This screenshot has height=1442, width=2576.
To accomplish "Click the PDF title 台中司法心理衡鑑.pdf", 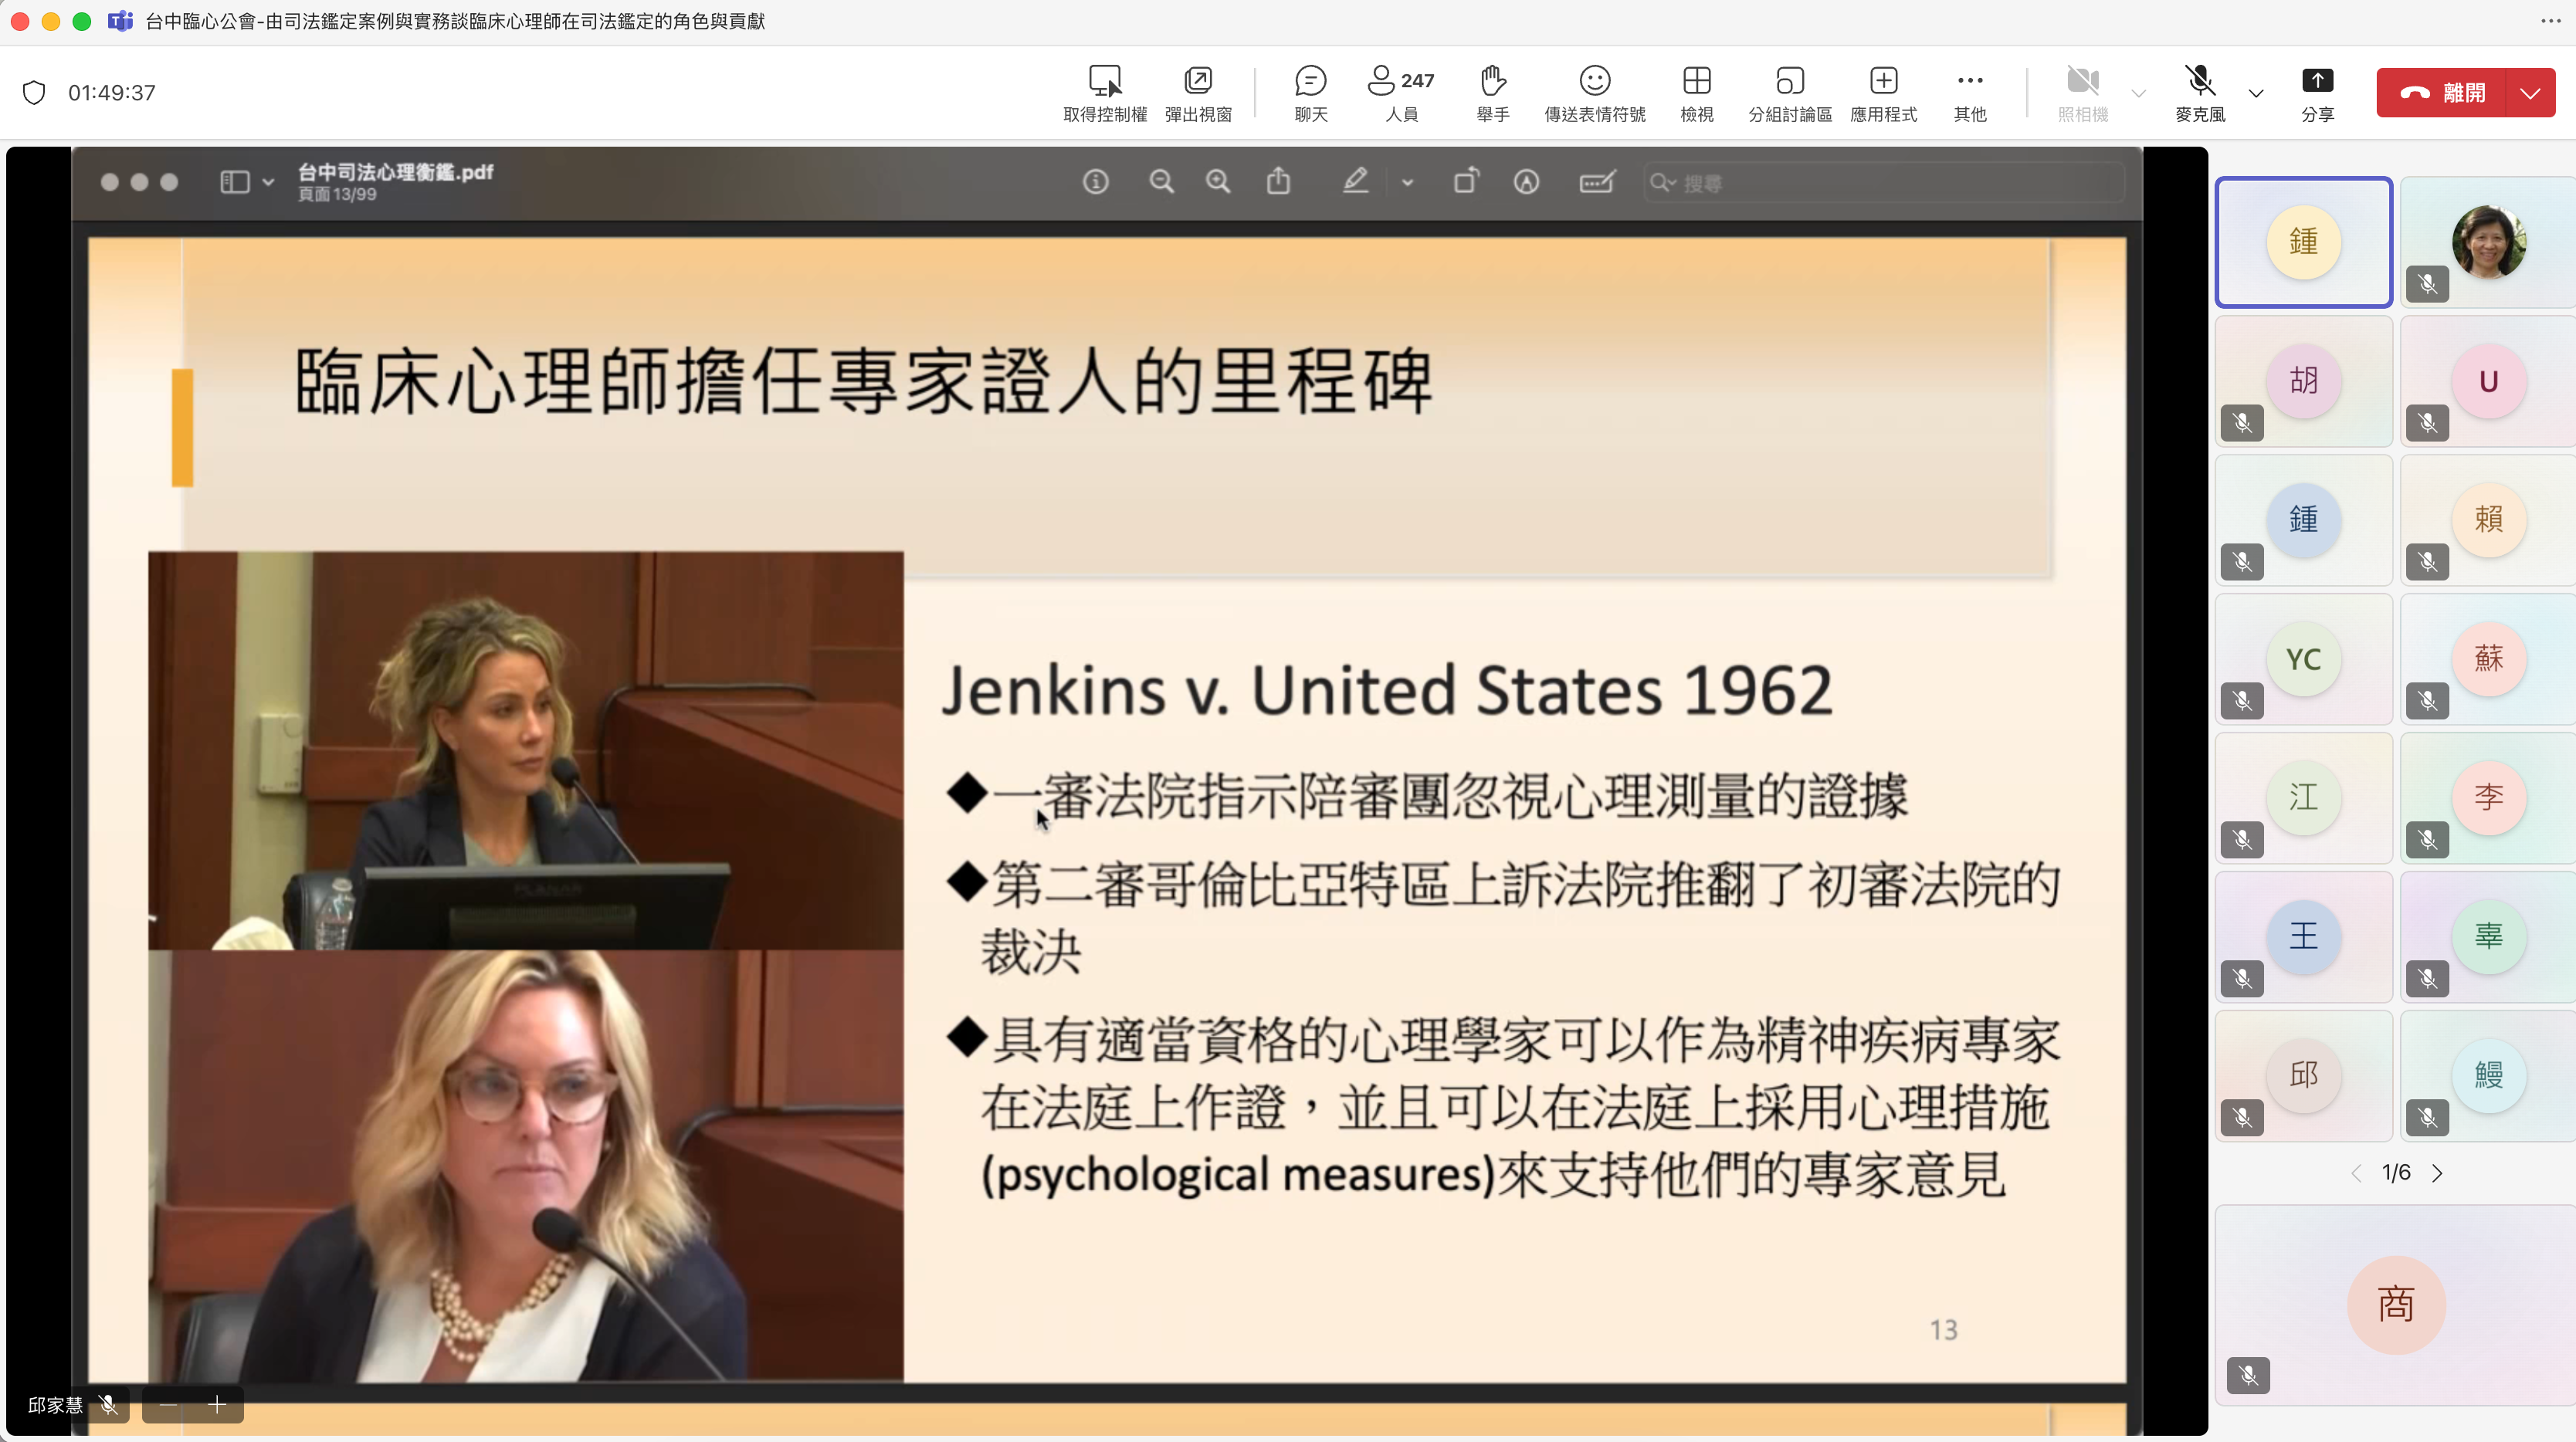I will coord(395,172).
